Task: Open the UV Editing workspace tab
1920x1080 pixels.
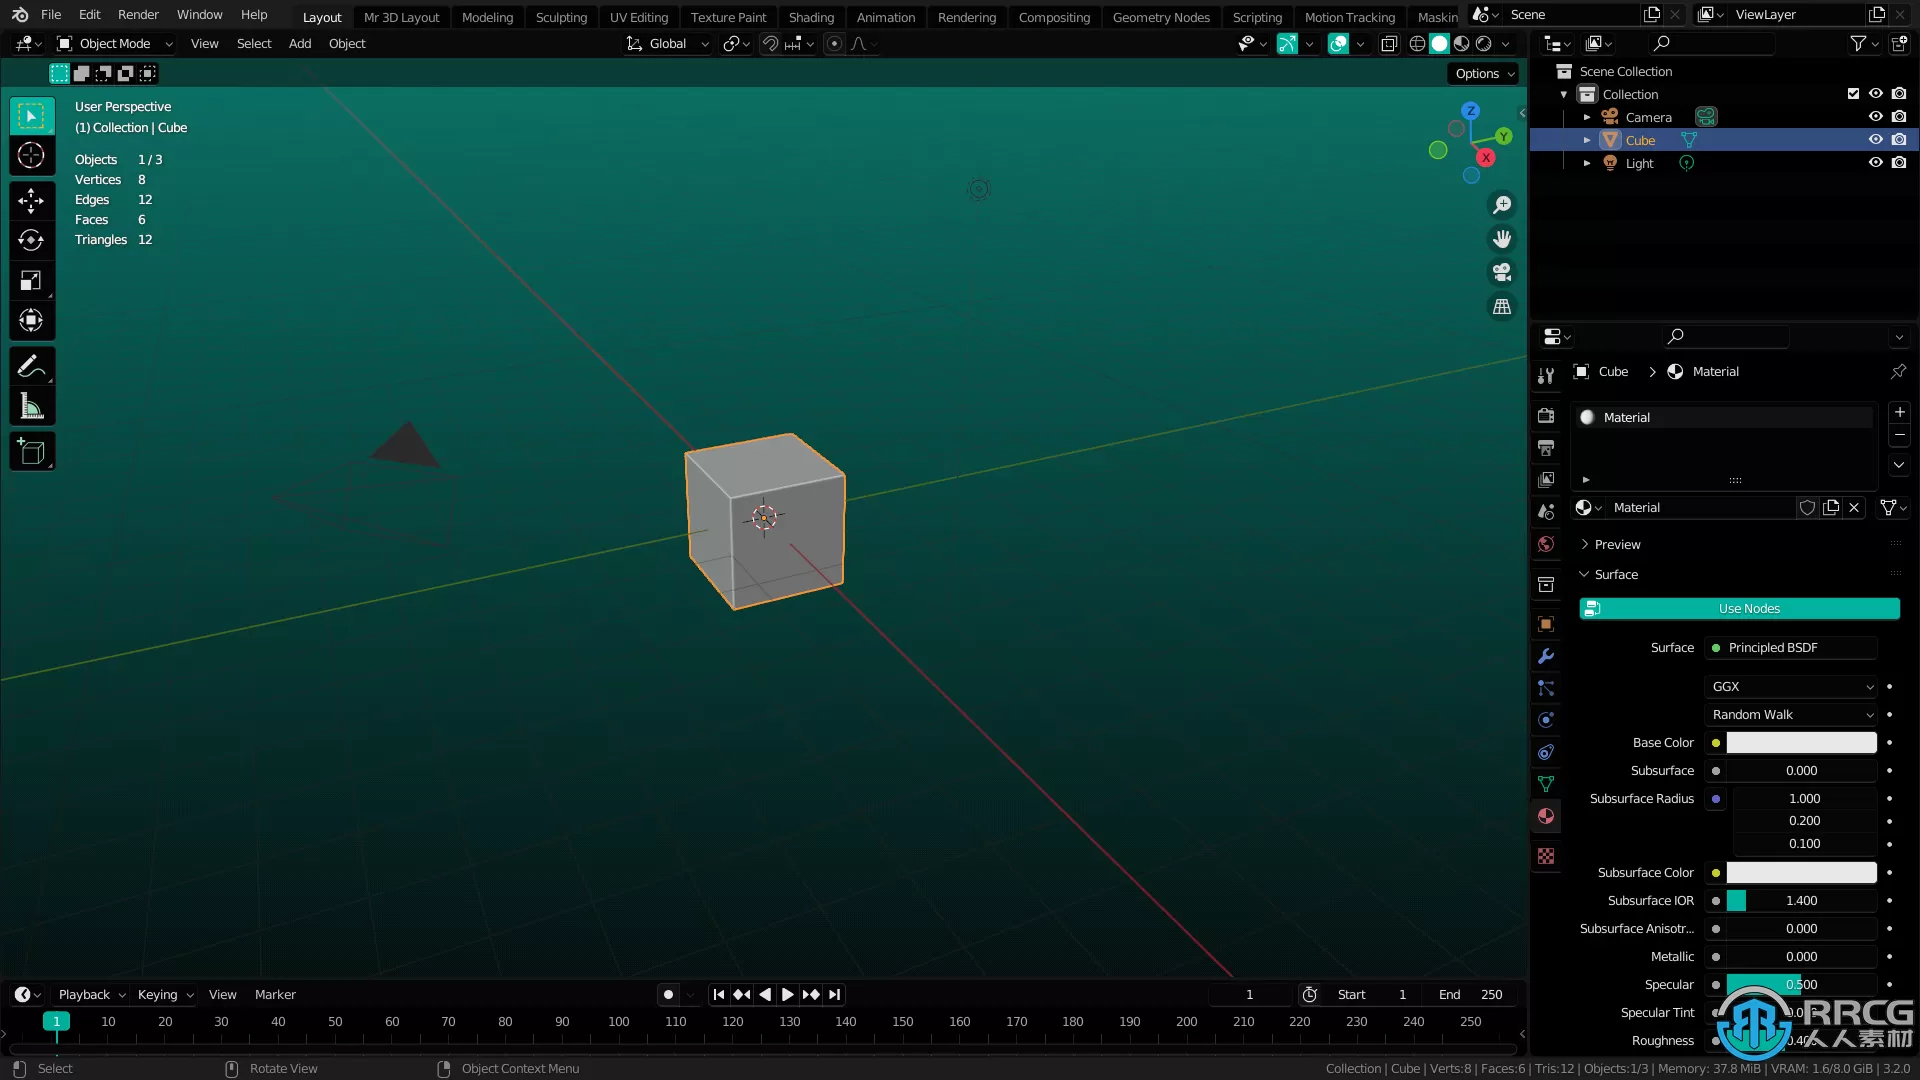Action: pyautogui.click(x=638, y=16)
